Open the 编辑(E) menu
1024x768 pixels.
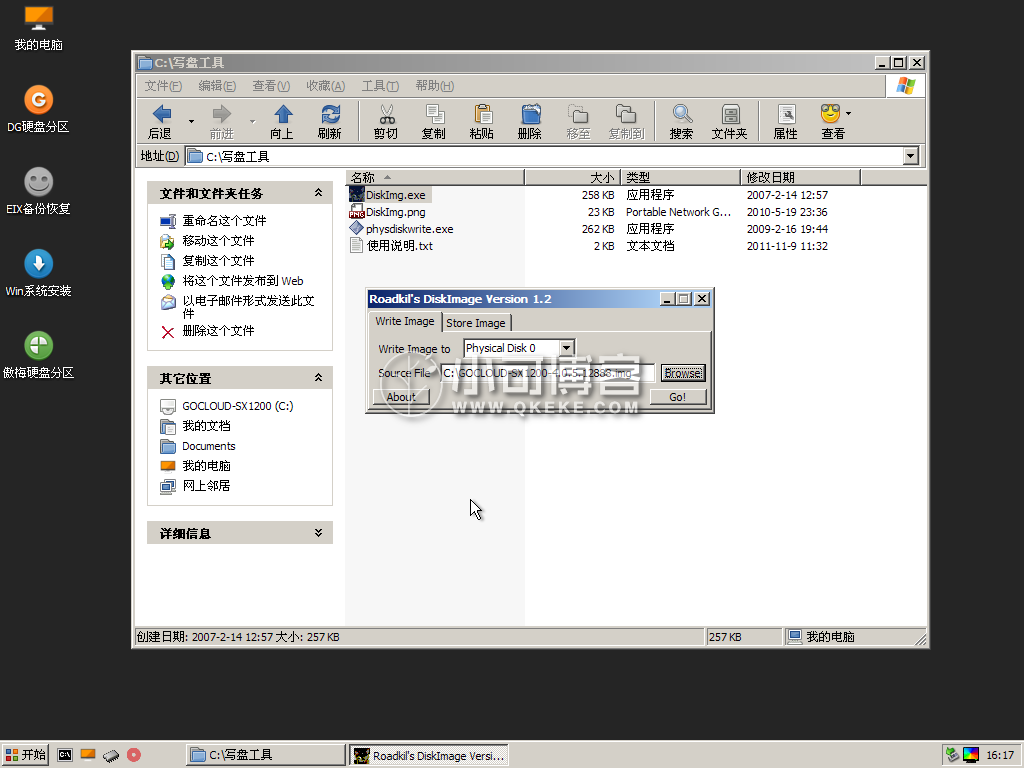(x=217, y=86)
